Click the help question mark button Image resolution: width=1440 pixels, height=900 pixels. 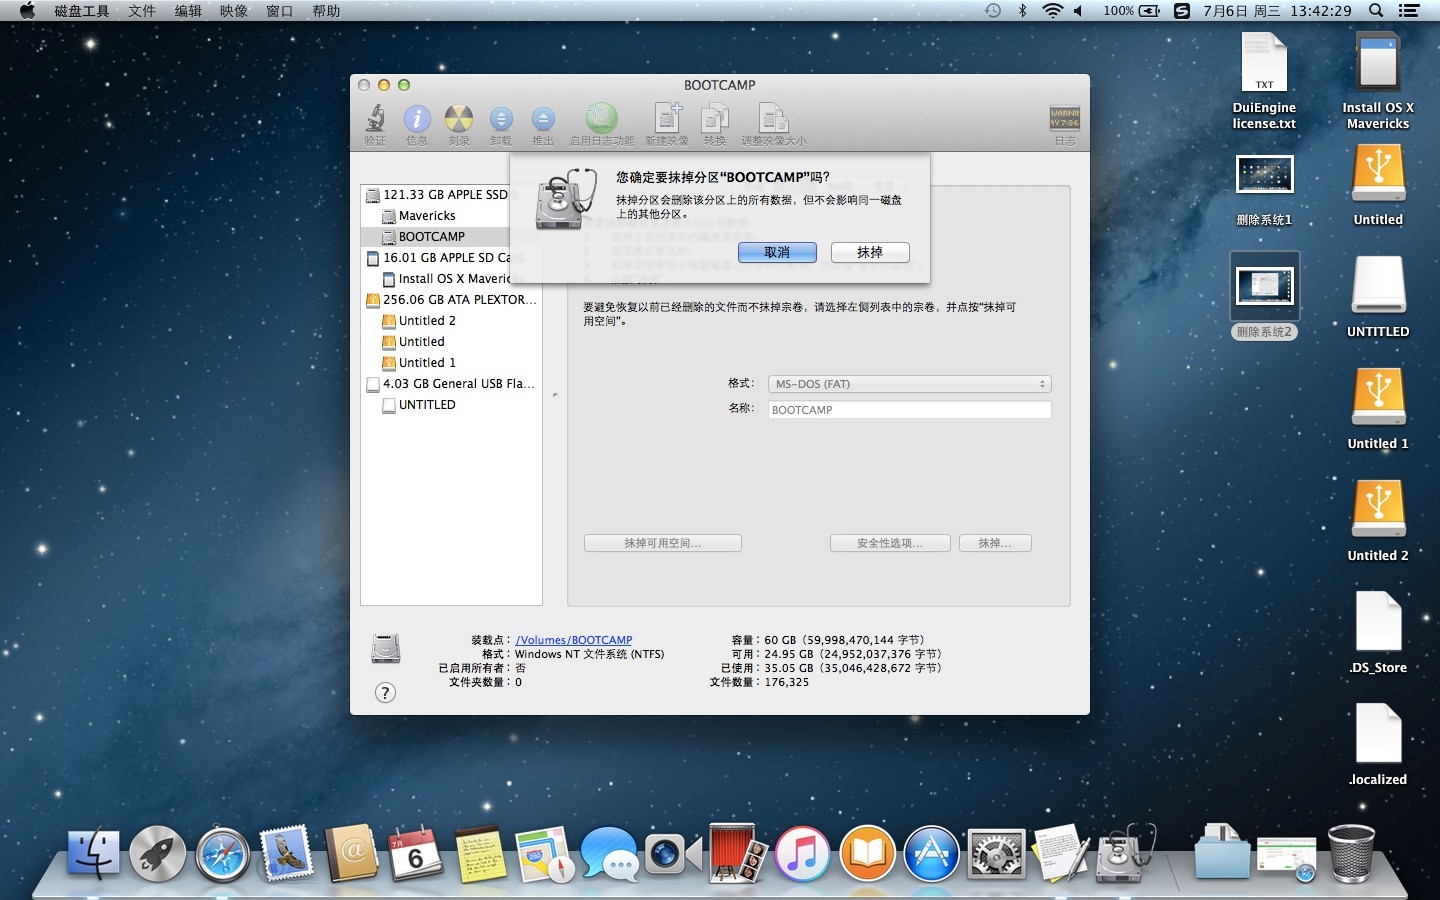[385, 693]
